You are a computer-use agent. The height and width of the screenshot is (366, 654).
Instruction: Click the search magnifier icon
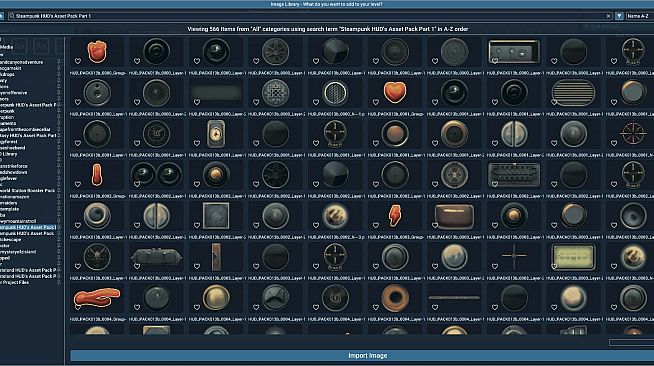[11, 16]
